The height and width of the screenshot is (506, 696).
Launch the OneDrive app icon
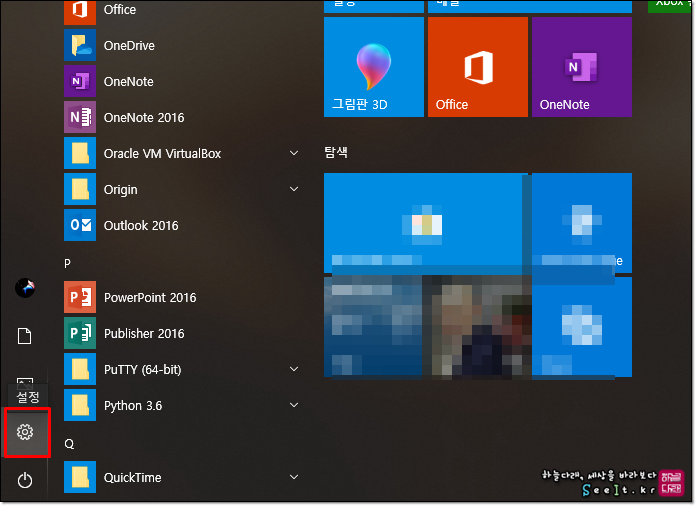[80, 45]
